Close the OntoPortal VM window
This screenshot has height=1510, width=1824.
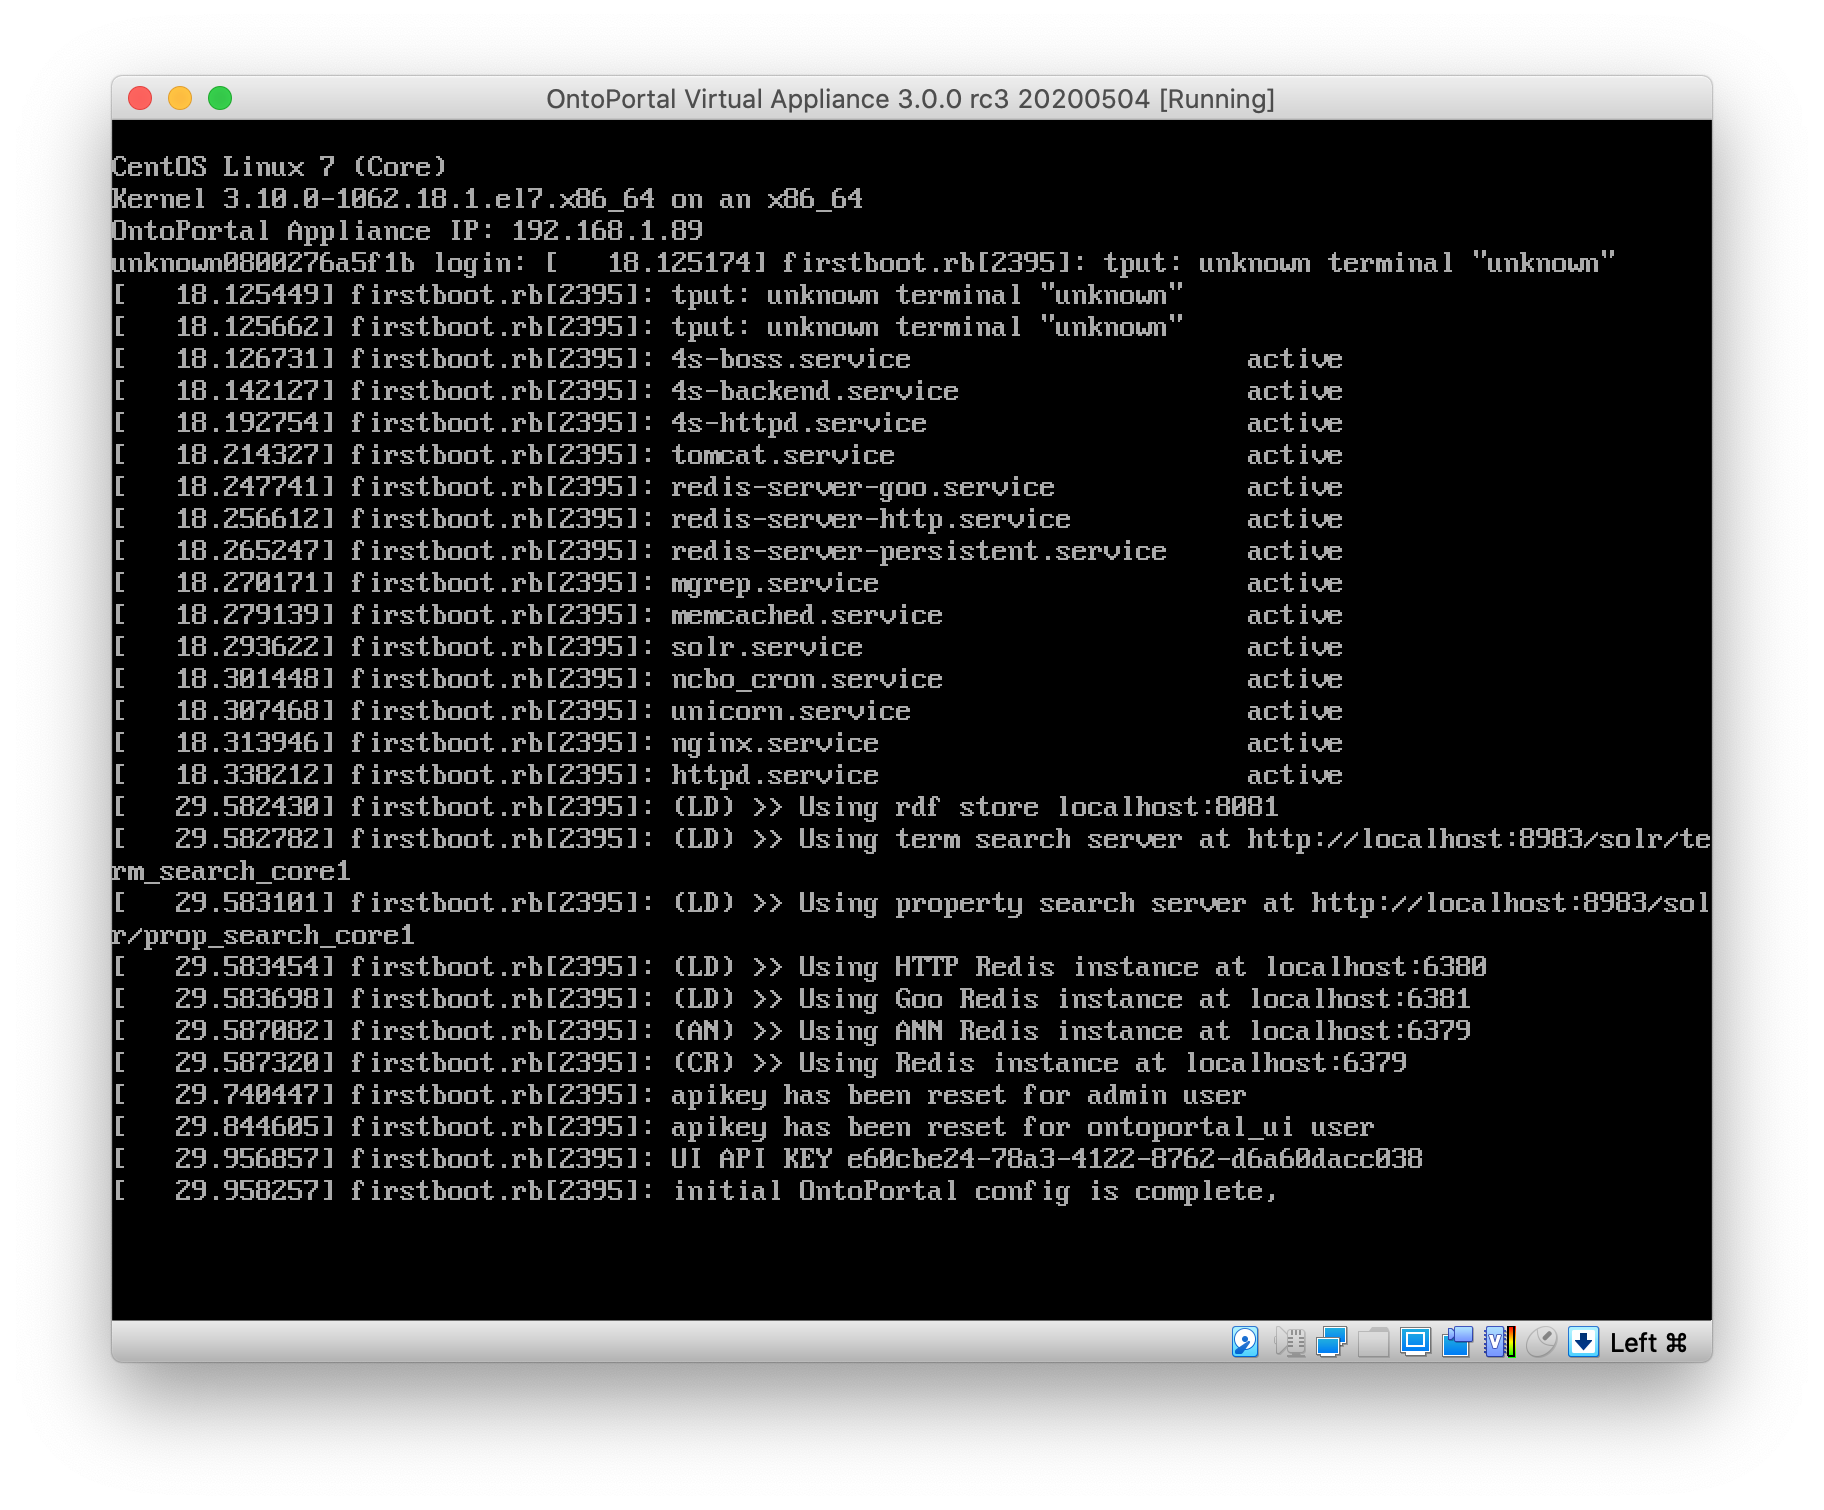coord(140,98)
